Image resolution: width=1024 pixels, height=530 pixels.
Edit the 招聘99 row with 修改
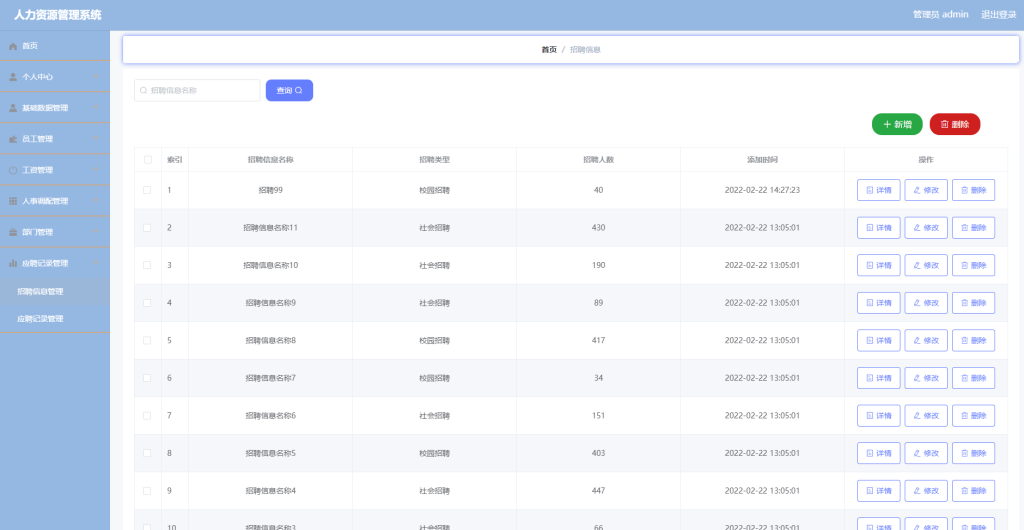click(926, 190)
